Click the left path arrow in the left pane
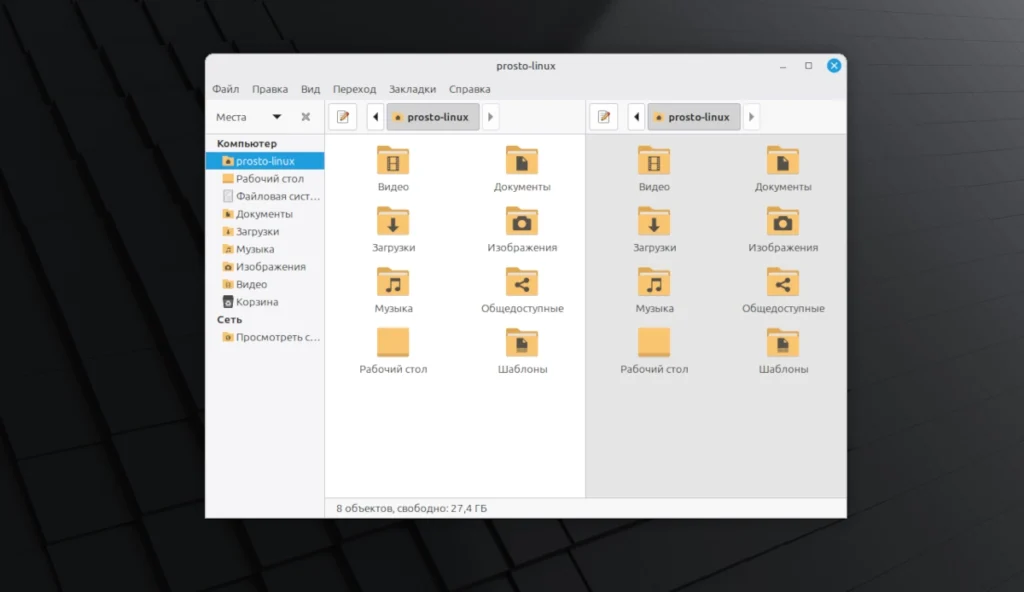The width and height of the screenshot is (1024, 592). coord(376,117)
